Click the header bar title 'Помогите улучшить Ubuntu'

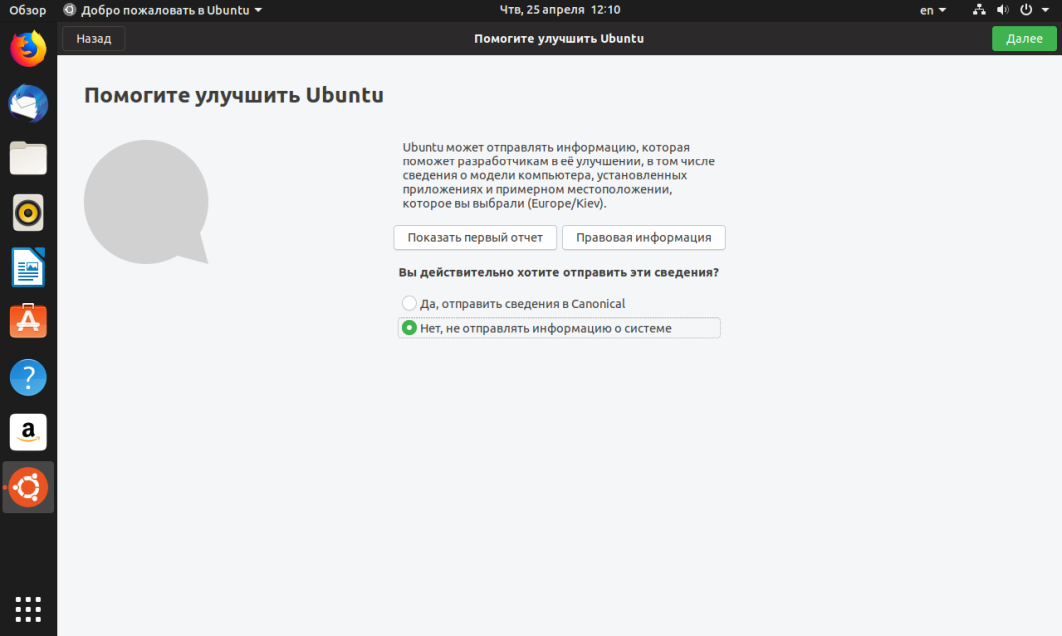pos(559,39)
